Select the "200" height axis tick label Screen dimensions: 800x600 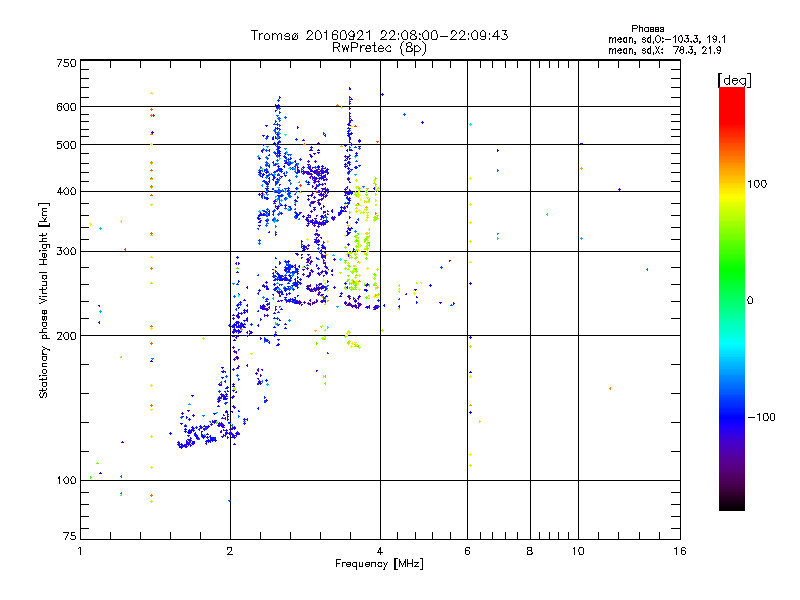click(66, 336)
